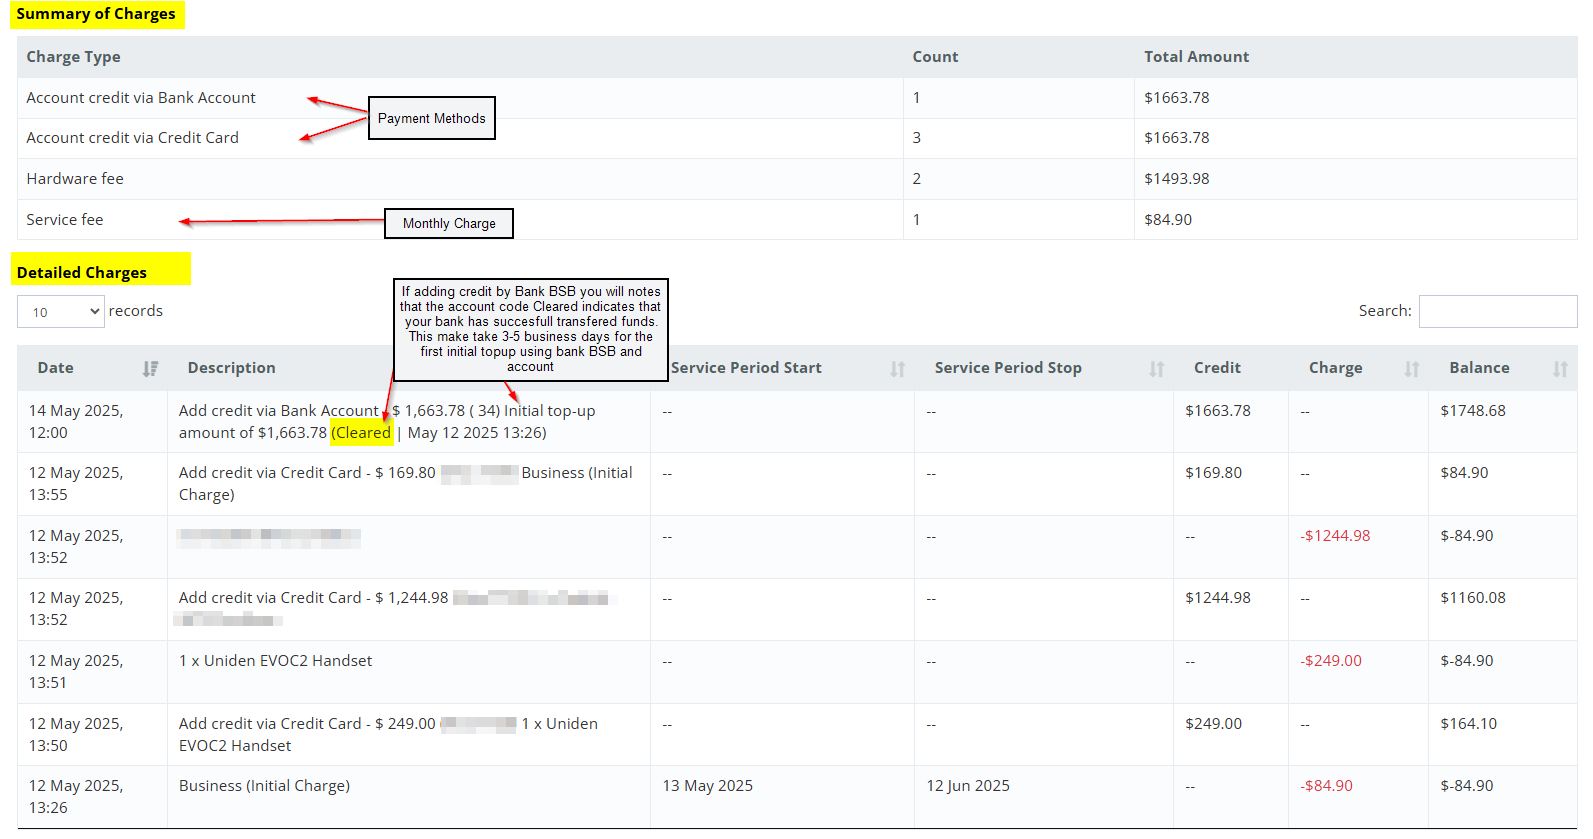Click the Credit column header
This screenshot has height=839, width=1593.
[1216, 368]
